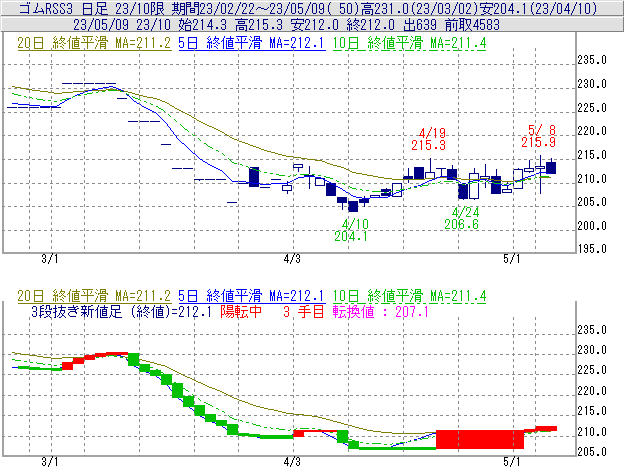The image size is (624, 475).
Task: Click the red 3 手目 count text
Action: point(304,311)
